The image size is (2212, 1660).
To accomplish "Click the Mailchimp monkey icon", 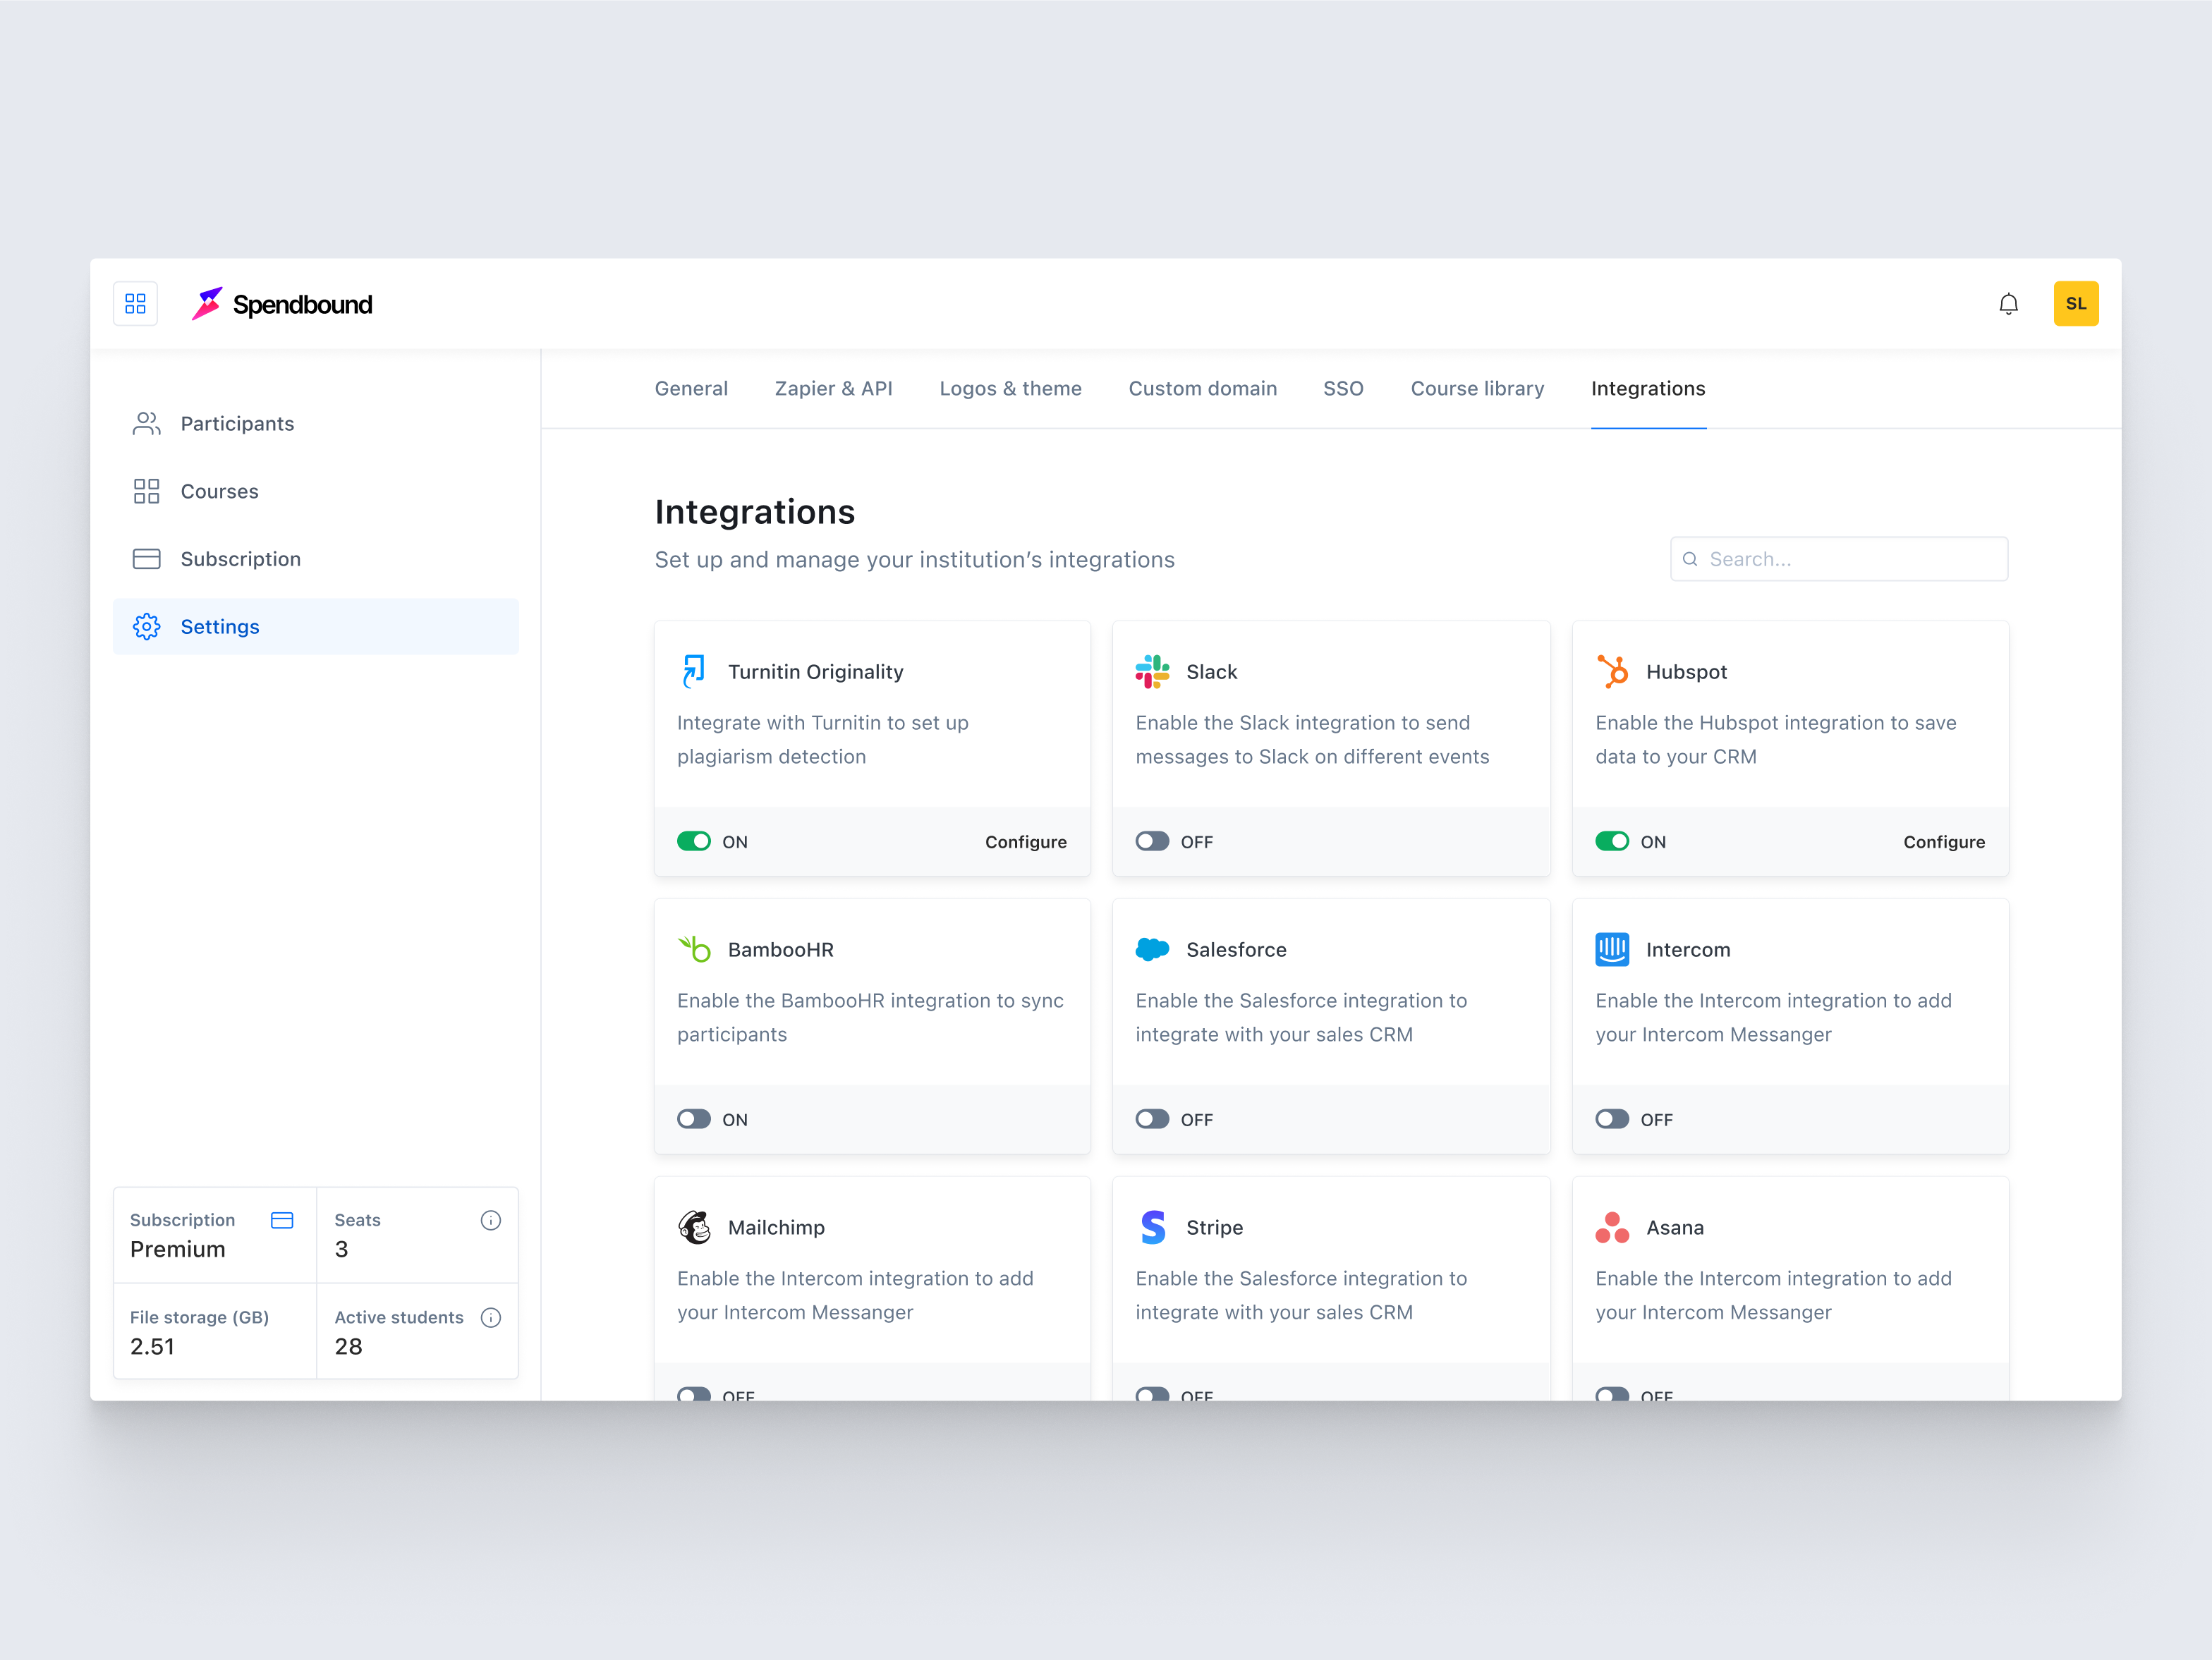I will (694, 1227).
